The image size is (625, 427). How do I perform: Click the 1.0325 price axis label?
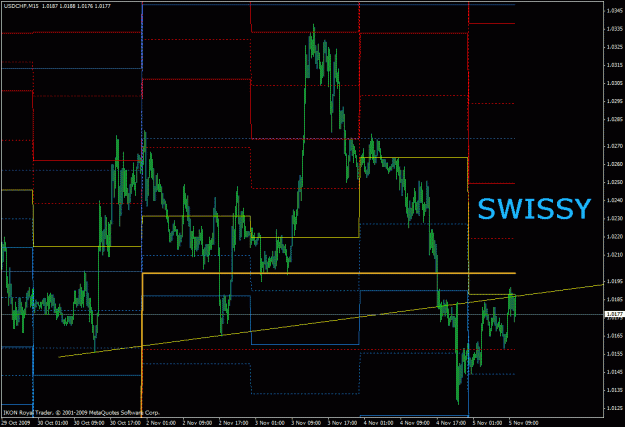coord(615,47)
